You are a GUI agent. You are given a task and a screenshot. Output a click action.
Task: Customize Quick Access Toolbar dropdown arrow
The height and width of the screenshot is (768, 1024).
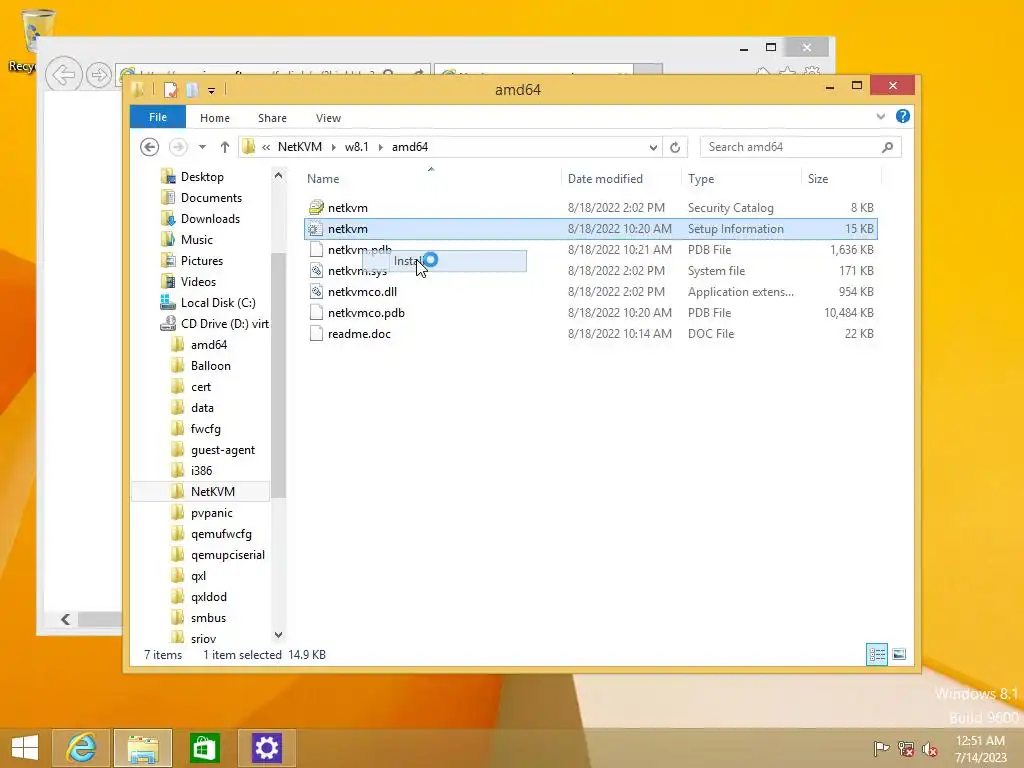[x=212, y=90]
